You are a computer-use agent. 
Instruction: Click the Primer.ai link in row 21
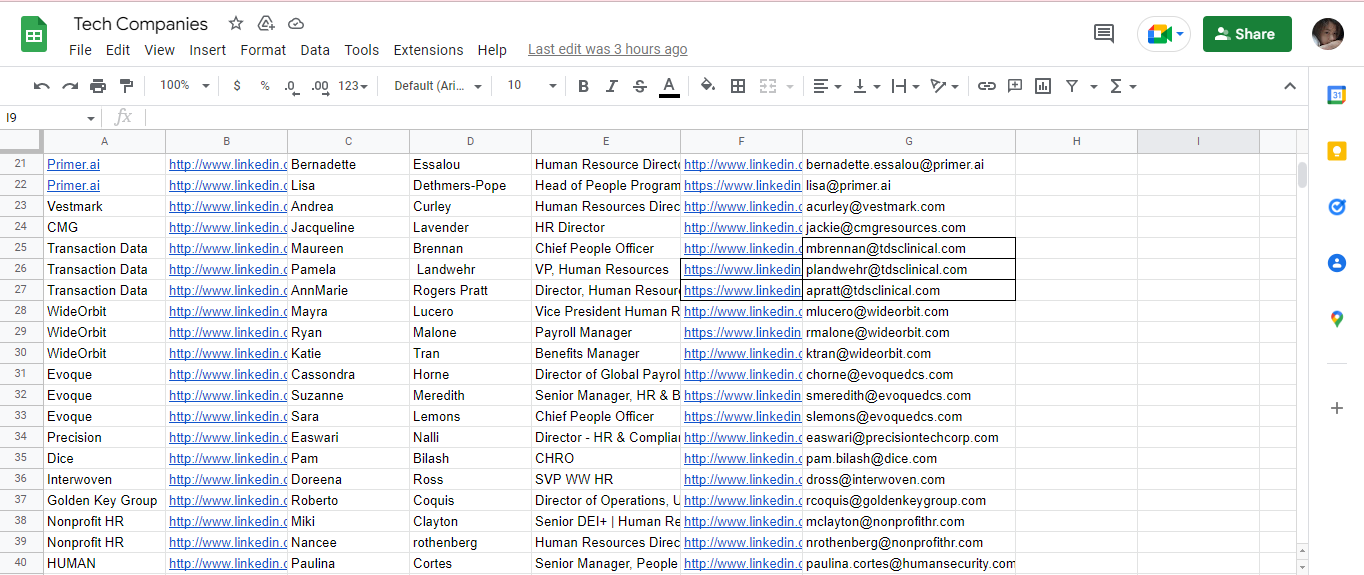tap(74, 164)
